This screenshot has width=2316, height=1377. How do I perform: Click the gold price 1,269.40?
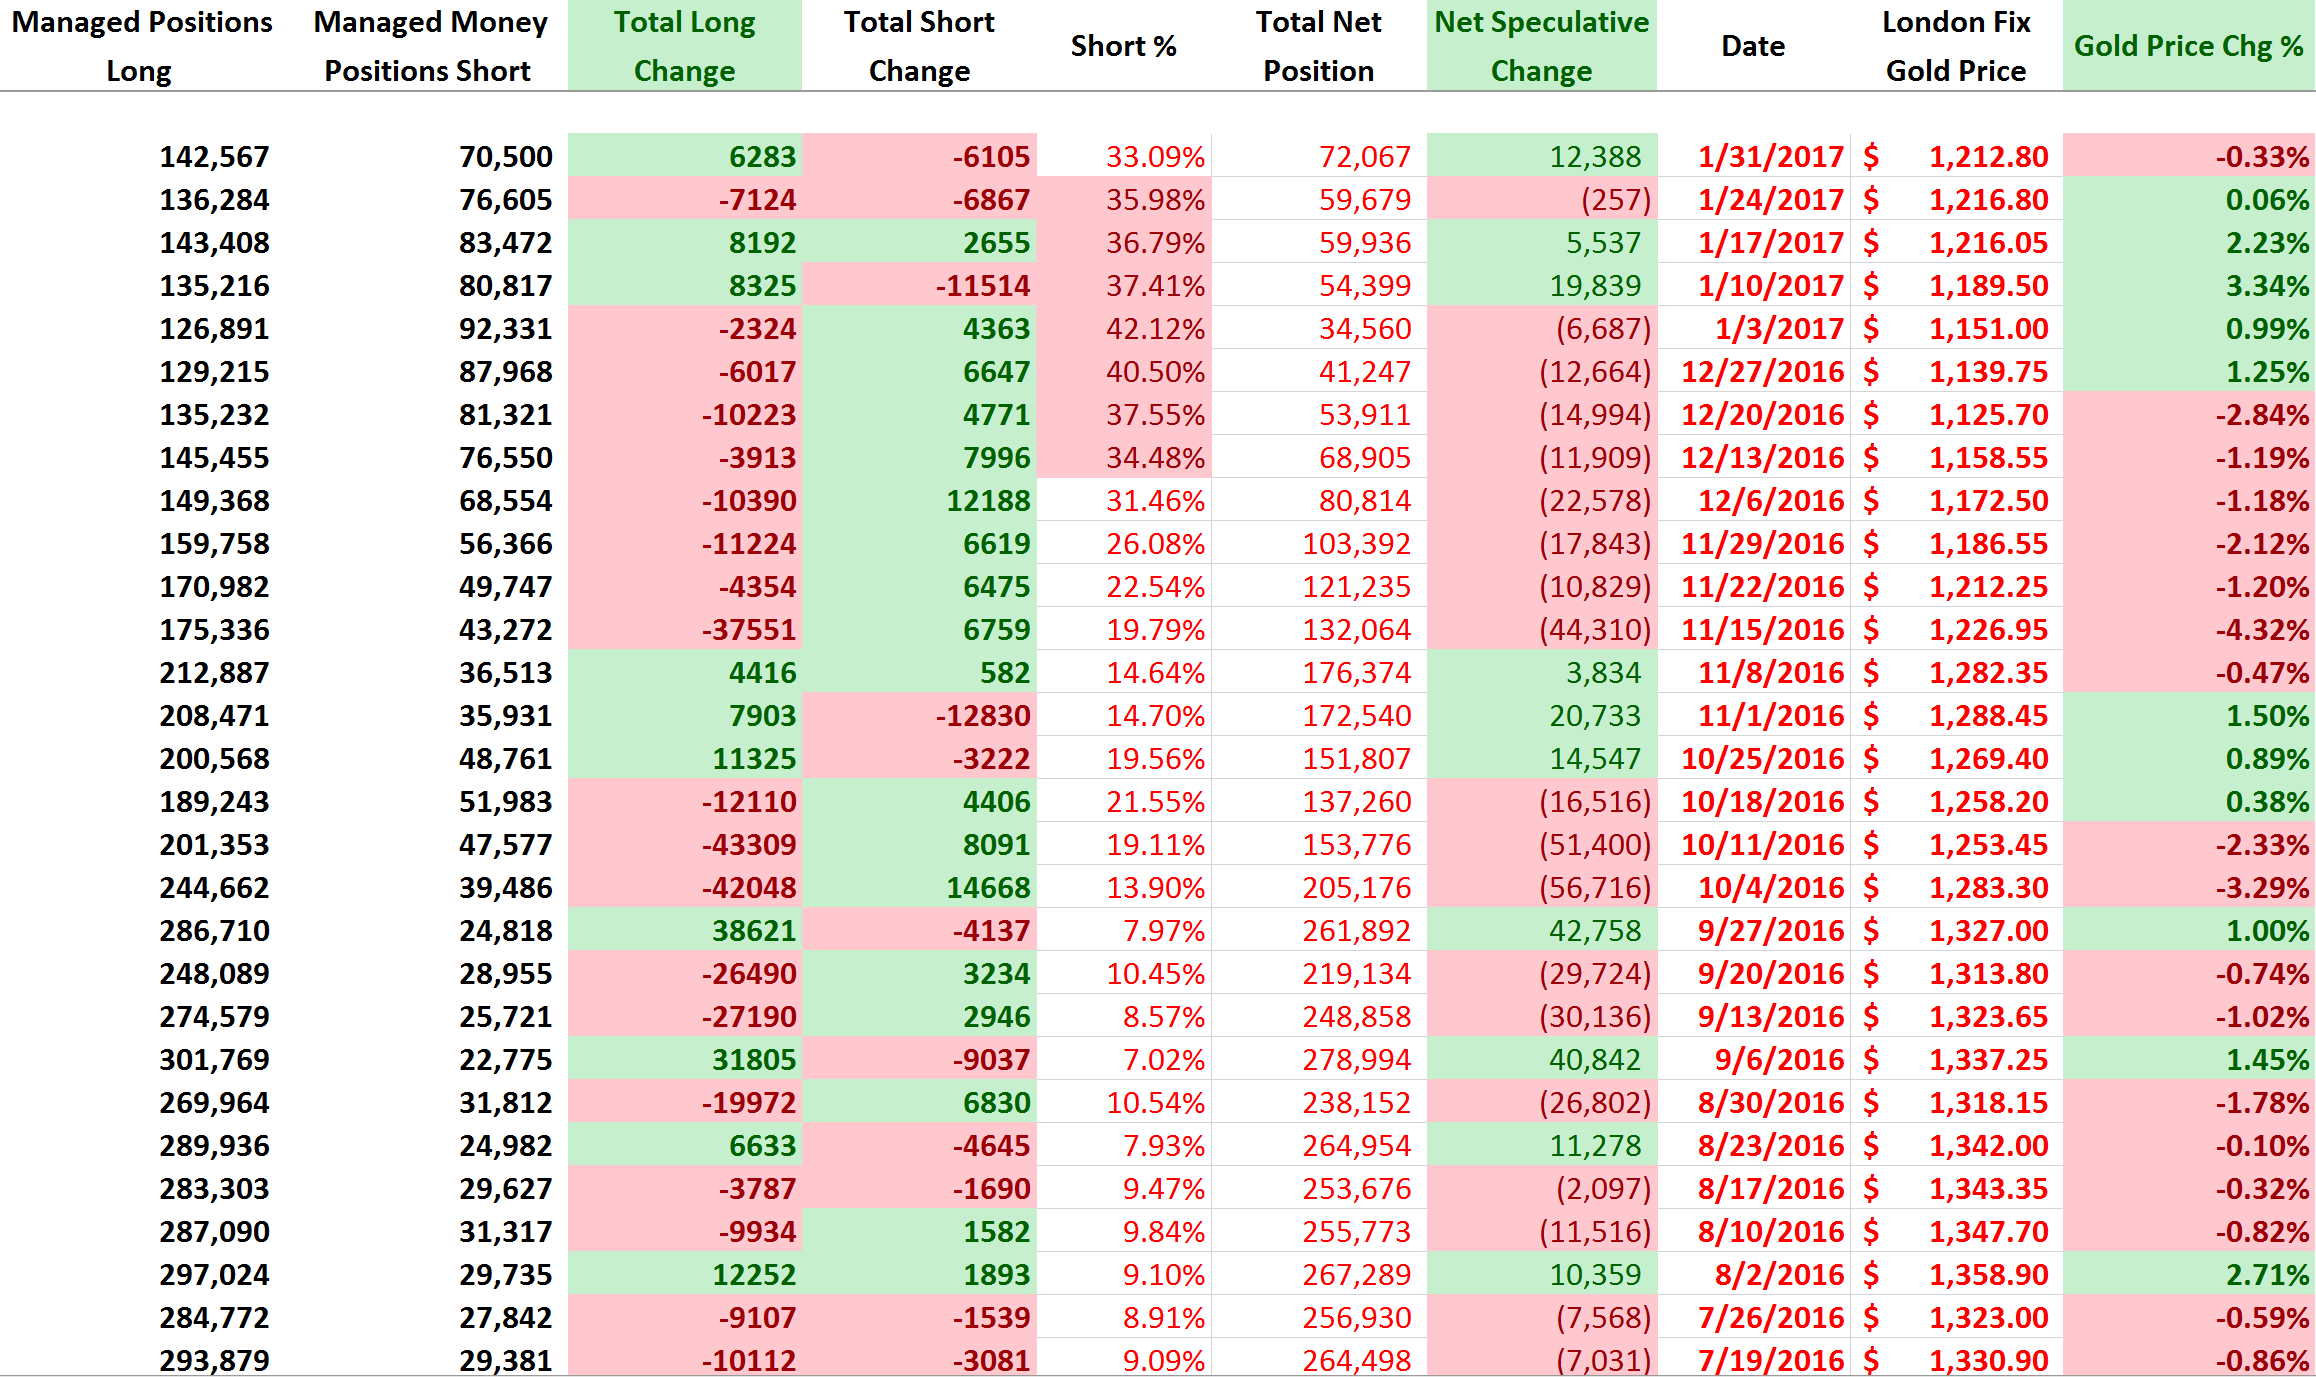click(x=1956, y=758)
